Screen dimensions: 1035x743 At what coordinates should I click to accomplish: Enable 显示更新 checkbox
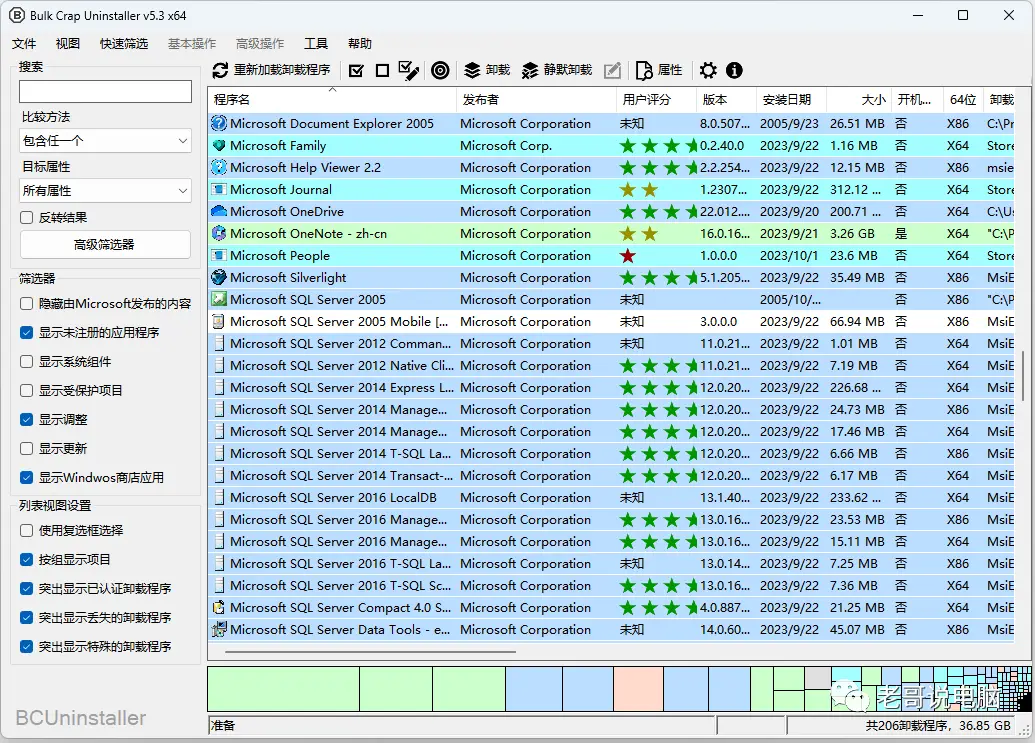26,449
